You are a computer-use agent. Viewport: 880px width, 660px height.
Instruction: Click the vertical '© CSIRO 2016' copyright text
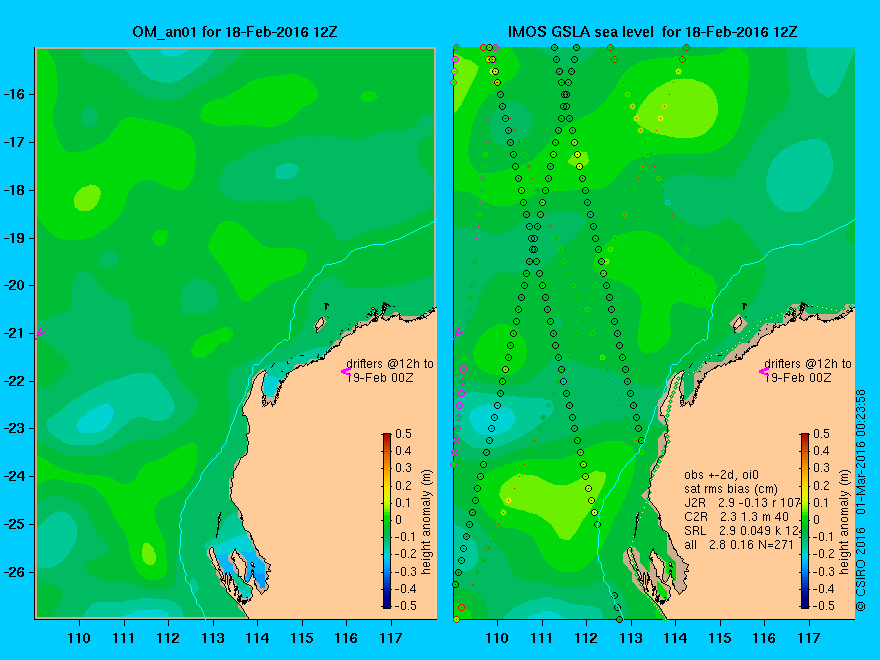pos(861,570)
